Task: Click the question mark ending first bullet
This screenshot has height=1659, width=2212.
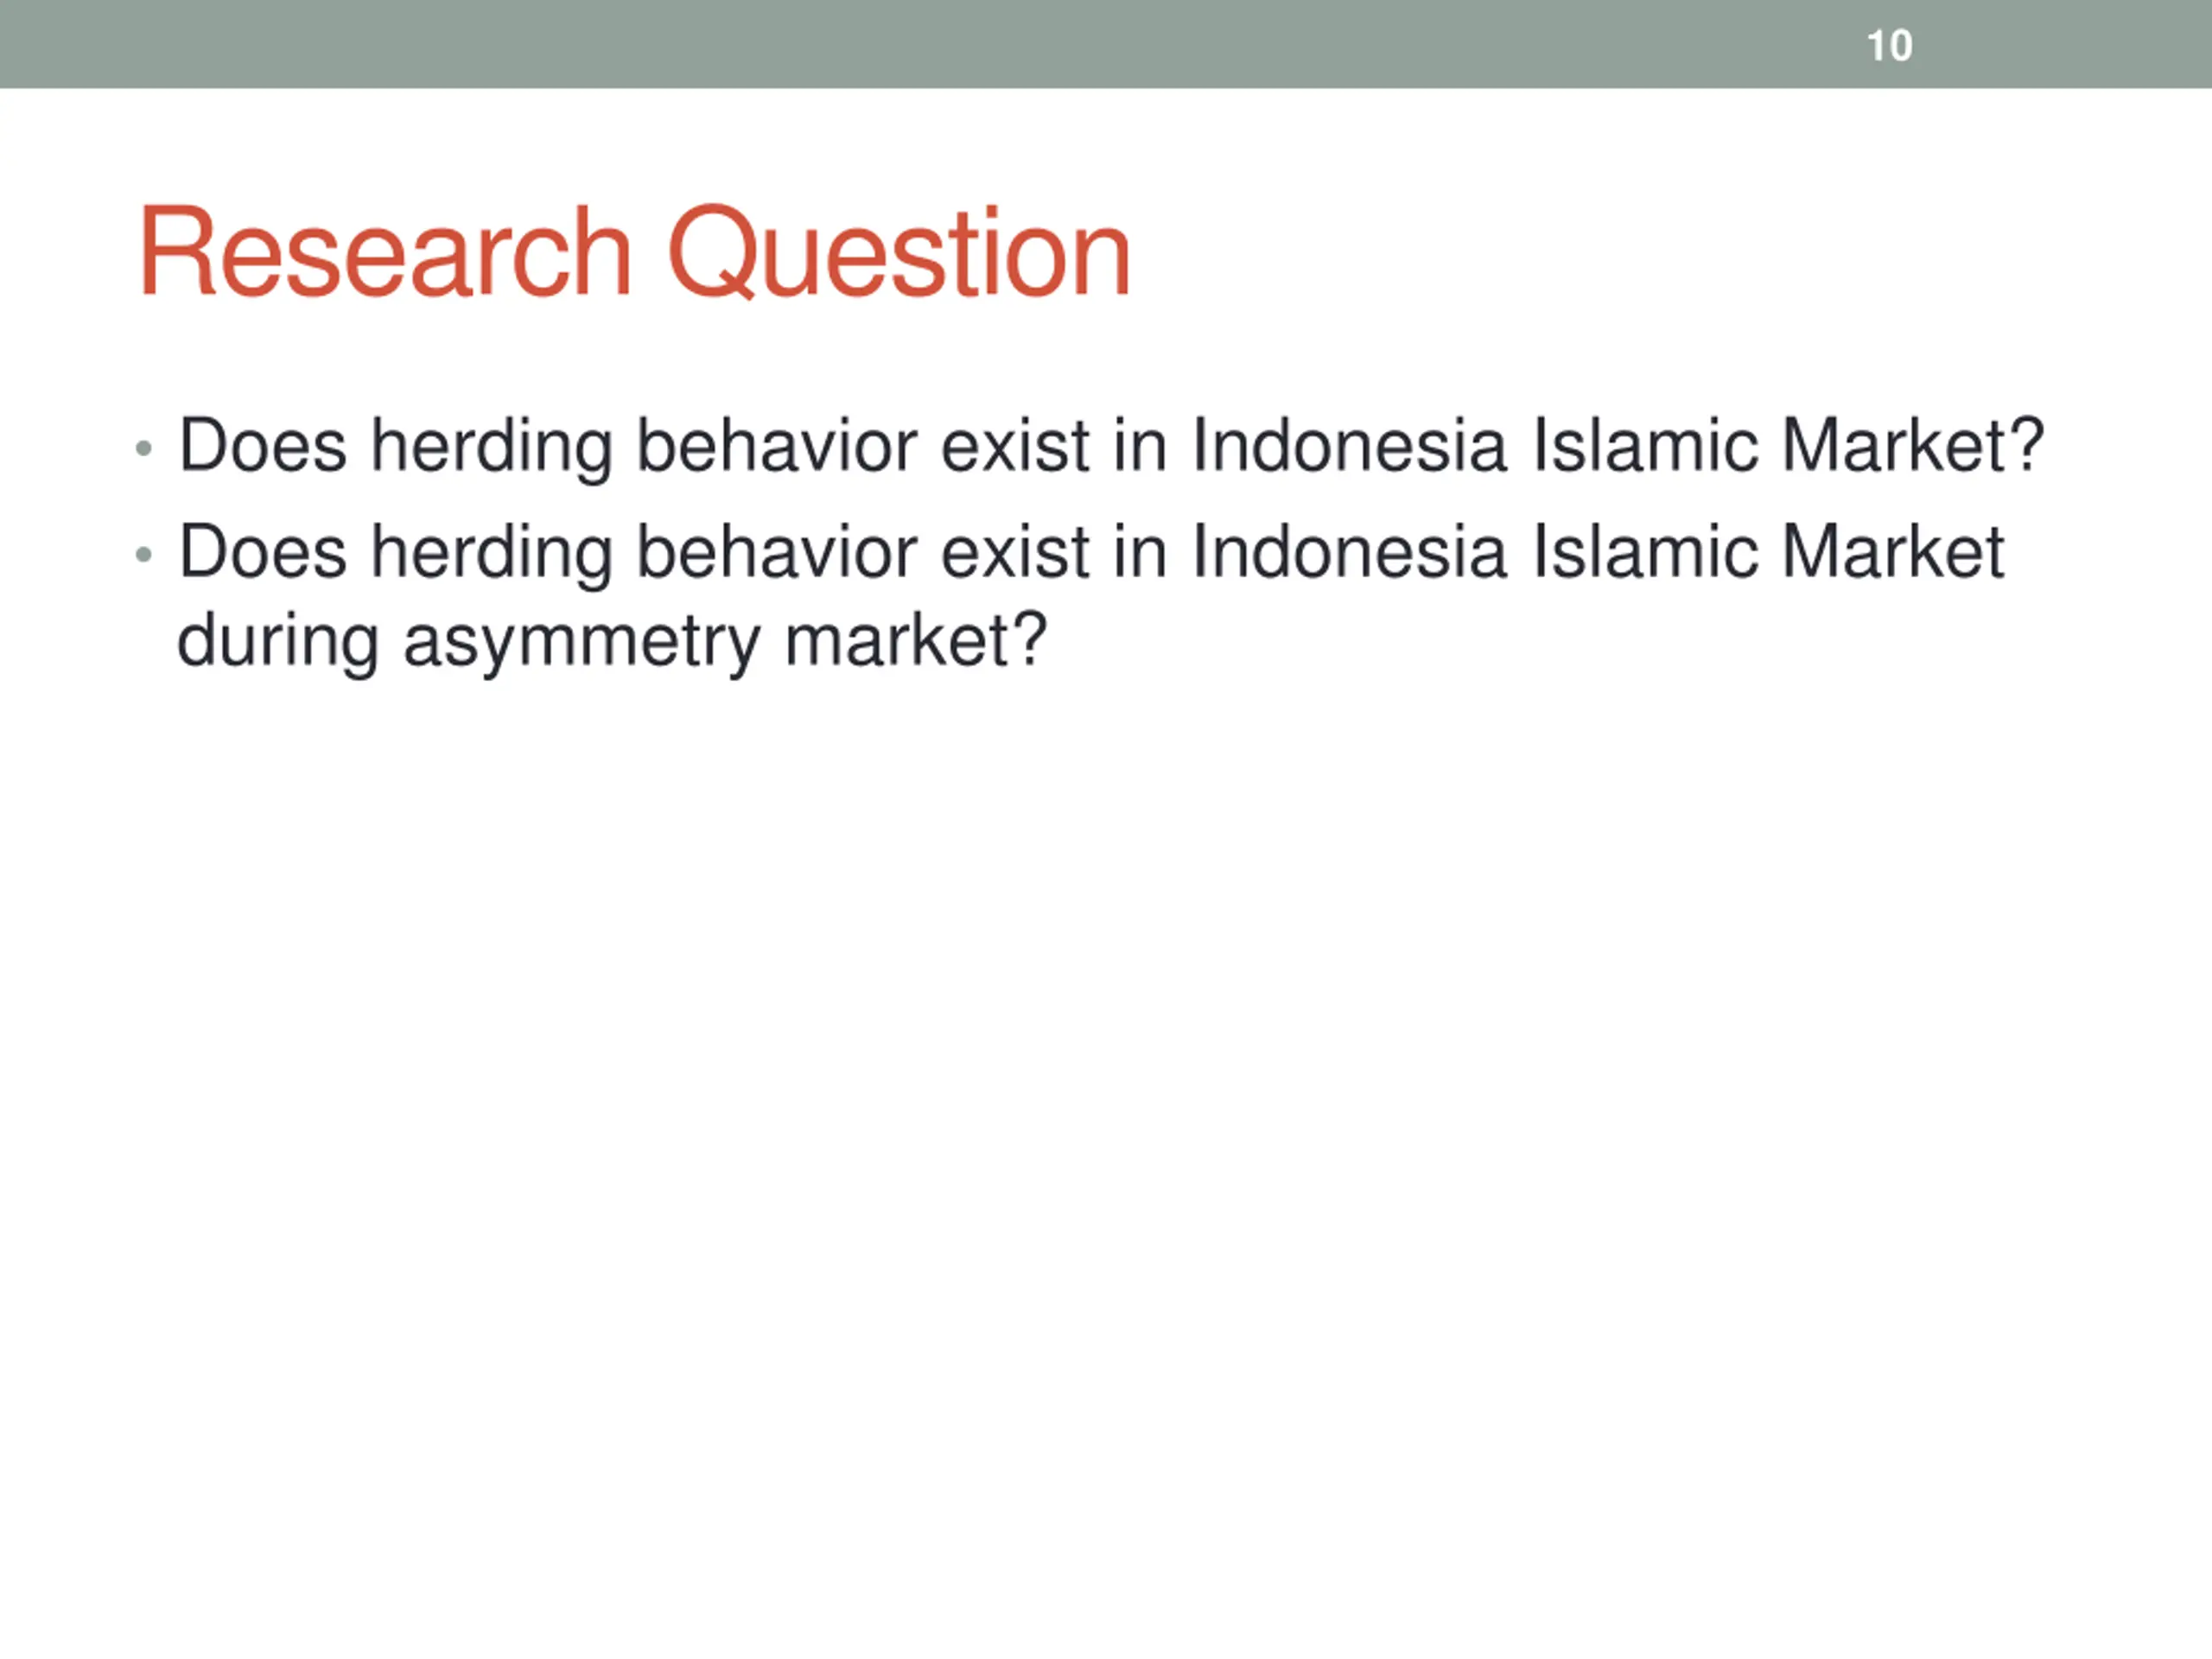Action: (2027, 445)
